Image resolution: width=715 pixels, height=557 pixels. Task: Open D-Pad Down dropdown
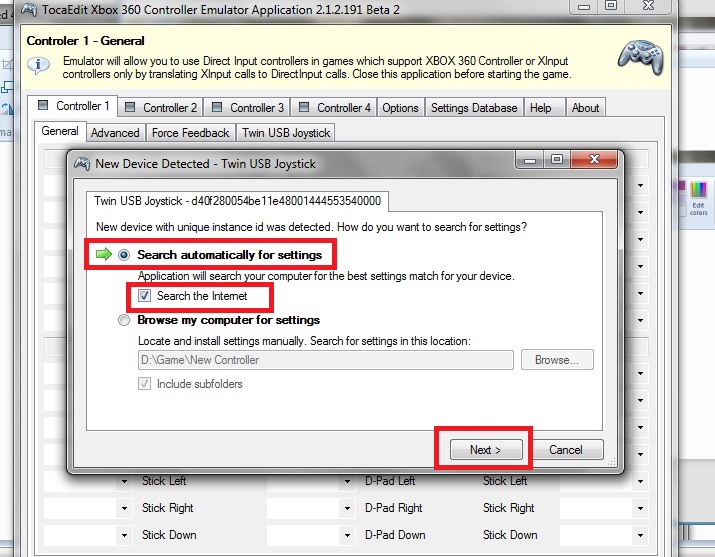coord(347,535)
